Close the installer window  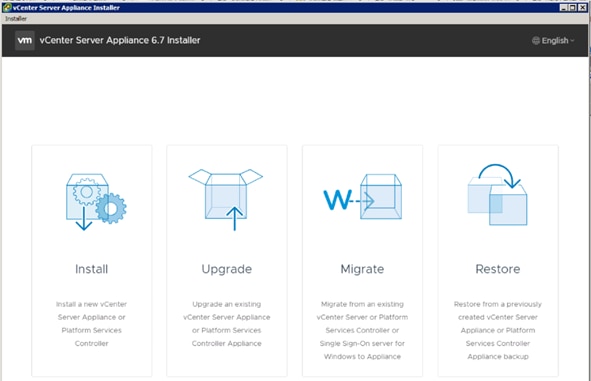coord(582,8)
